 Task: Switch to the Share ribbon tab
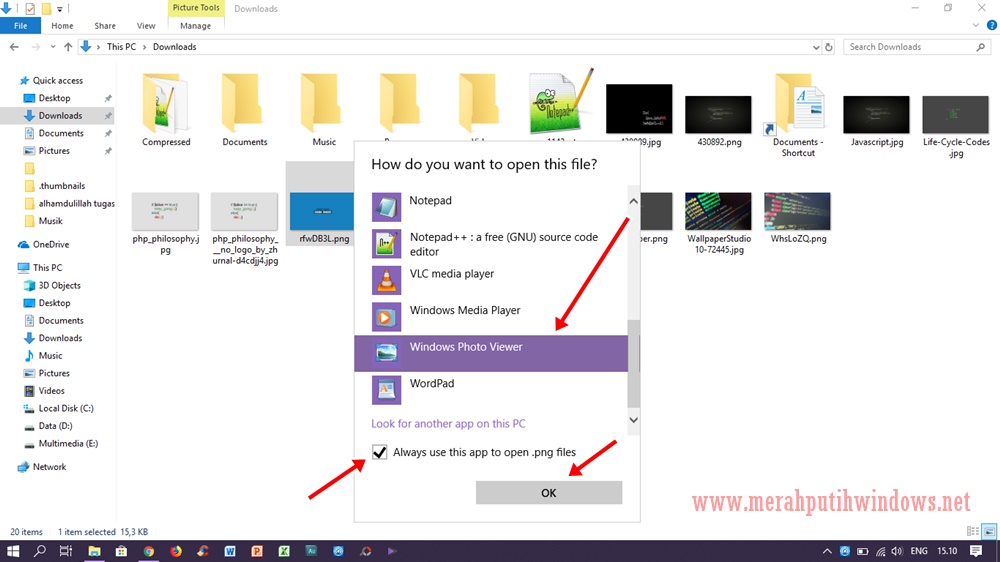tap(105, 26)
